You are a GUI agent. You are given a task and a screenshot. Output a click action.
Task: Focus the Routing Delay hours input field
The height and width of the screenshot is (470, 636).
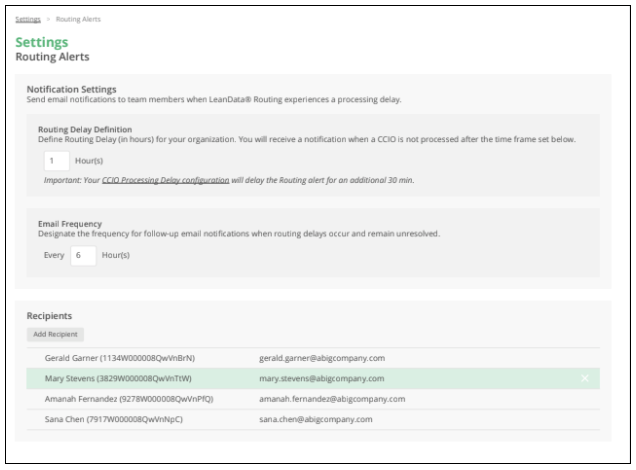[x=56, y=159]
